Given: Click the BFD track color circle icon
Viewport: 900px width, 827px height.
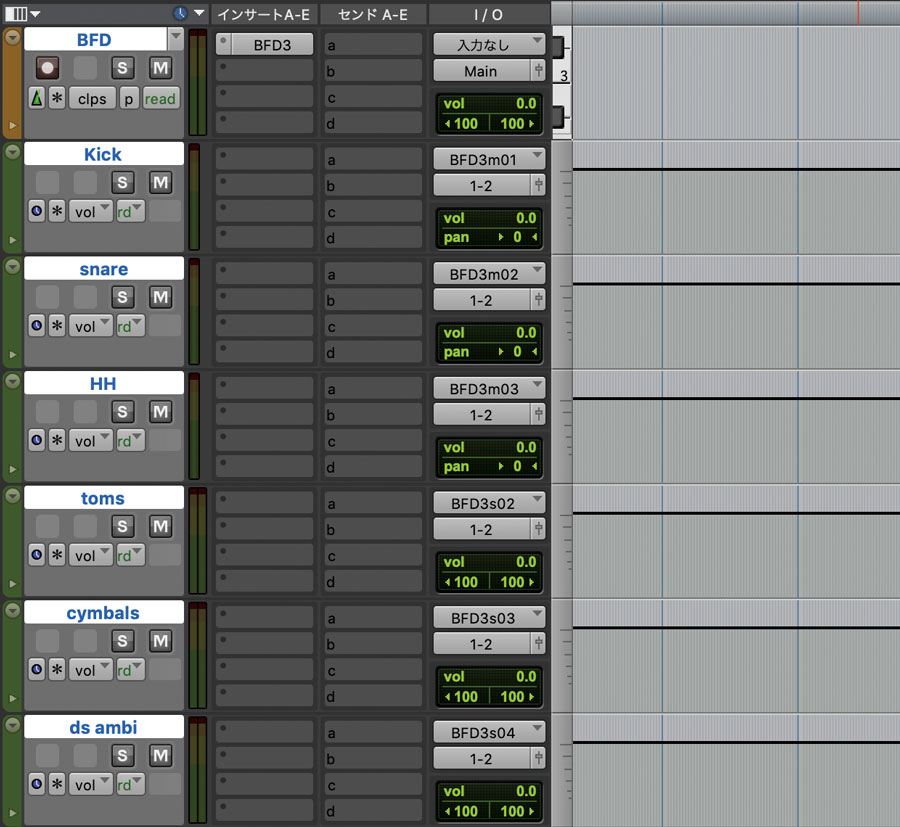Looking at the screenshot, I should click(13, 37).
